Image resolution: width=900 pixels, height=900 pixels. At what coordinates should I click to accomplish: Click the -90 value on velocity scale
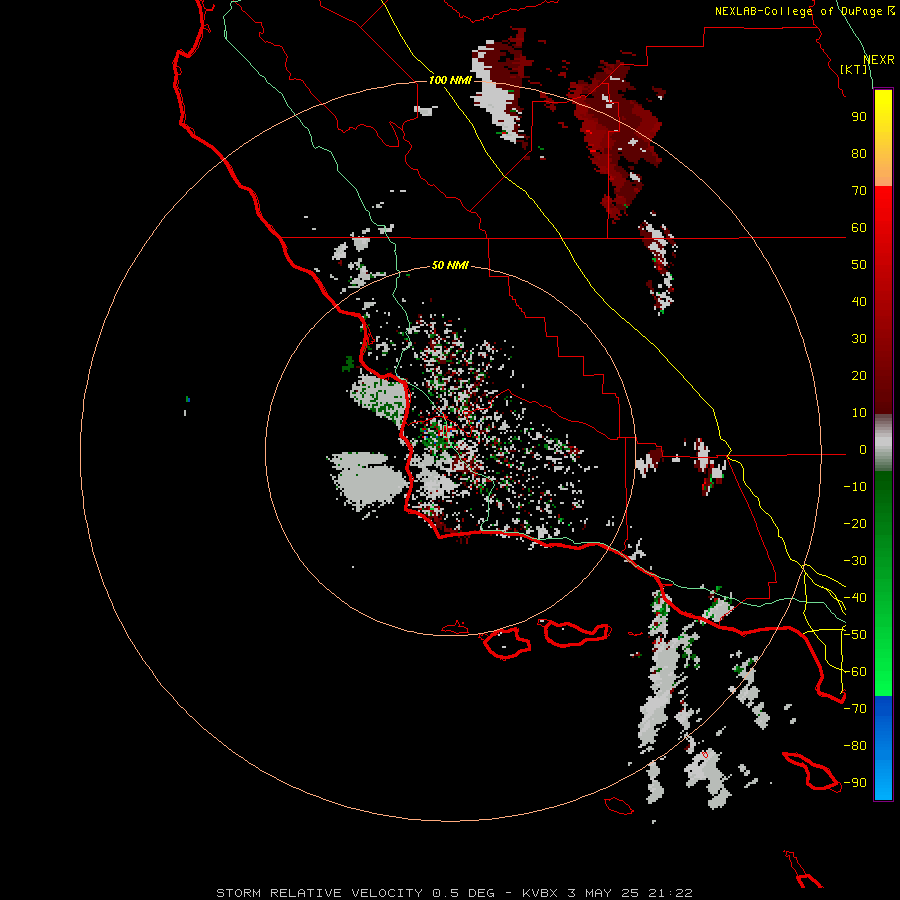click(855, 783)
